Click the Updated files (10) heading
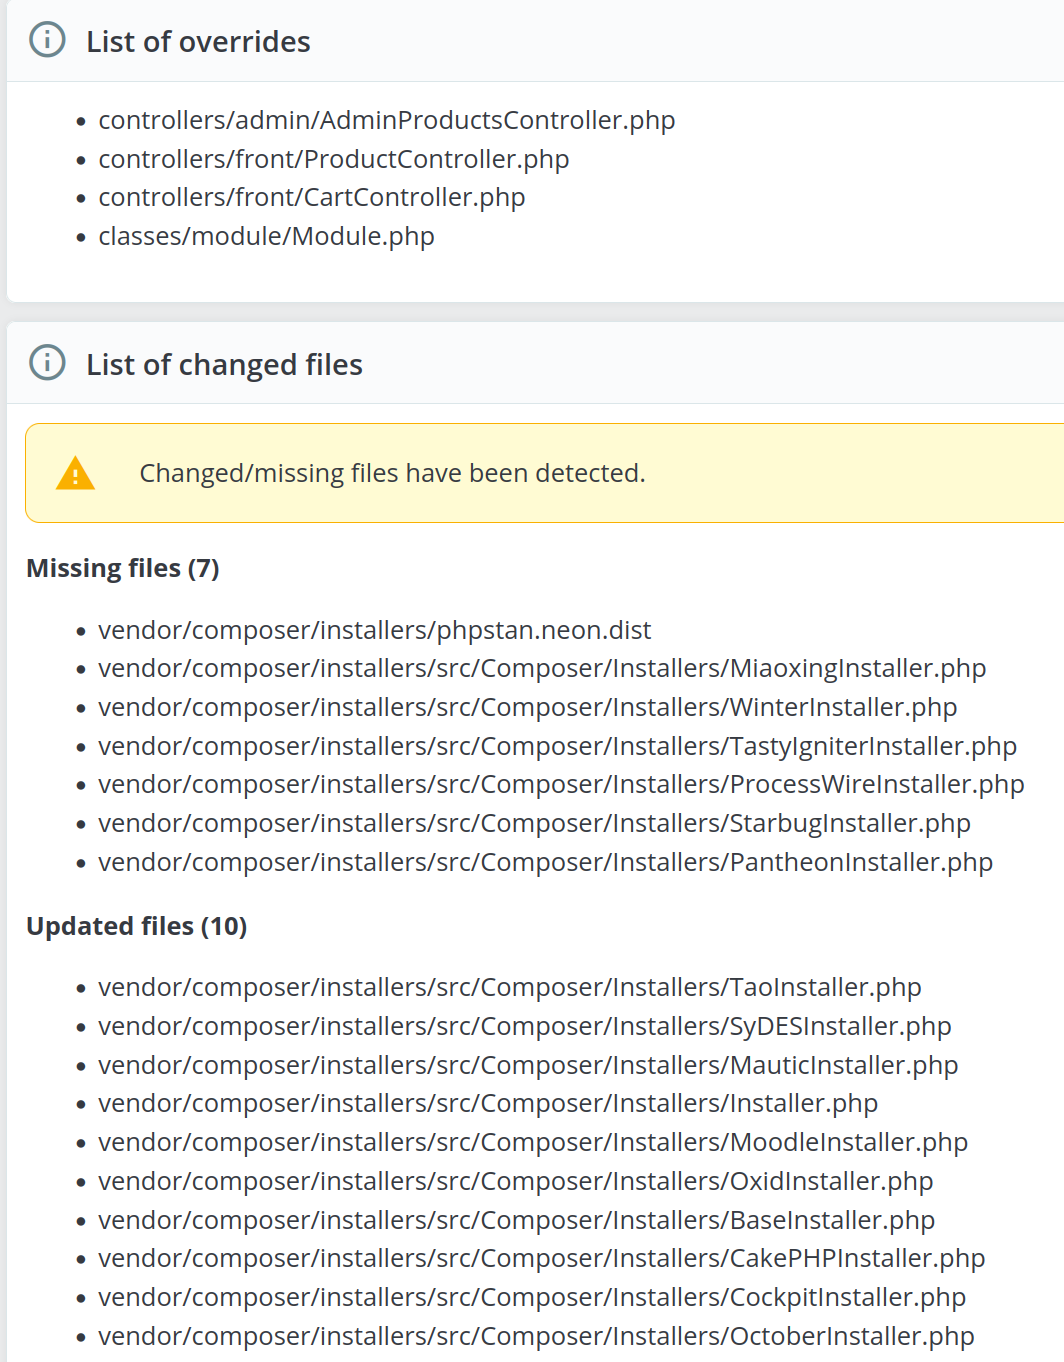 pyautogui.click(x=136, y=926)
